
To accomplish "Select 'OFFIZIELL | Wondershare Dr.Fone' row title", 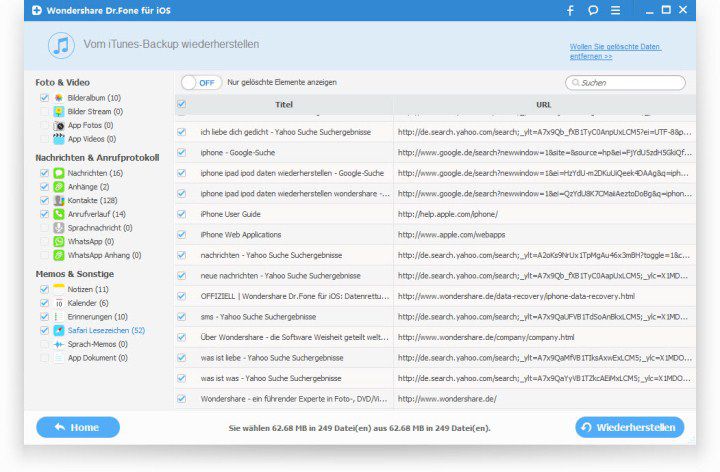I will click(295, 296).
